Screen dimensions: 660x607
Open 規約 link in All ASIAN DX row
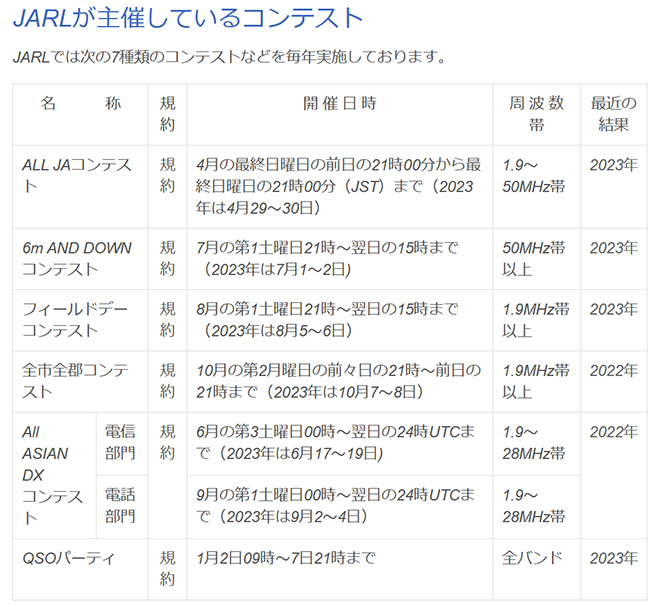[x=167, y=443]
